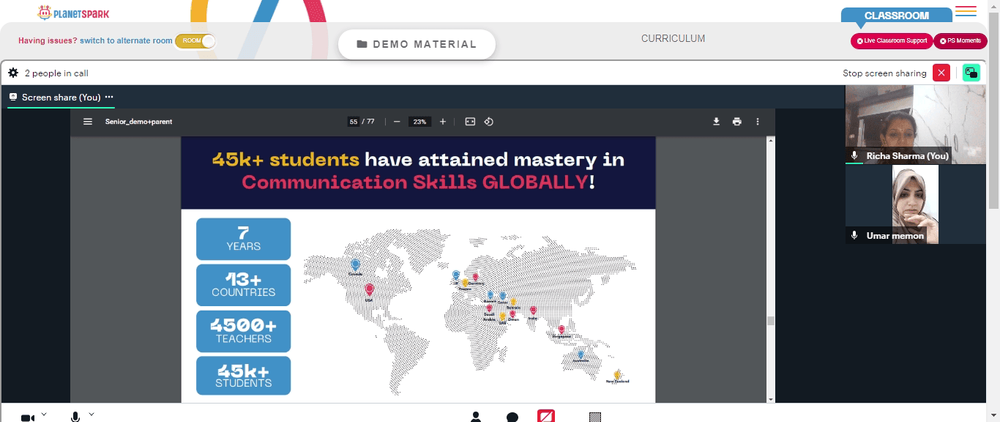Edit the PDF zoom percentage field 23%
The width and height of the screenshot is (1000, 422).
point(419,122)
